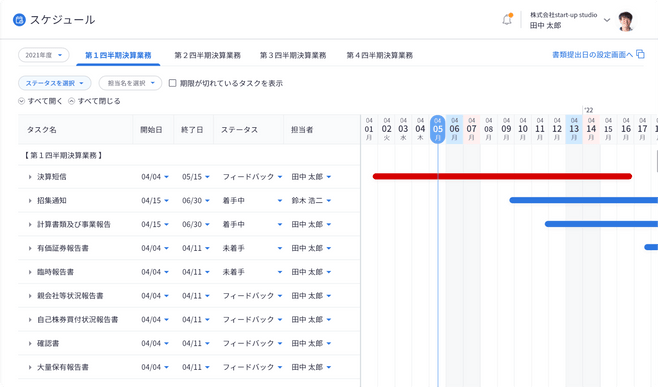Viewport: 658px width, 387px height.
Task: Open 書類提出日の設定画面へ link
Action: 592,55
